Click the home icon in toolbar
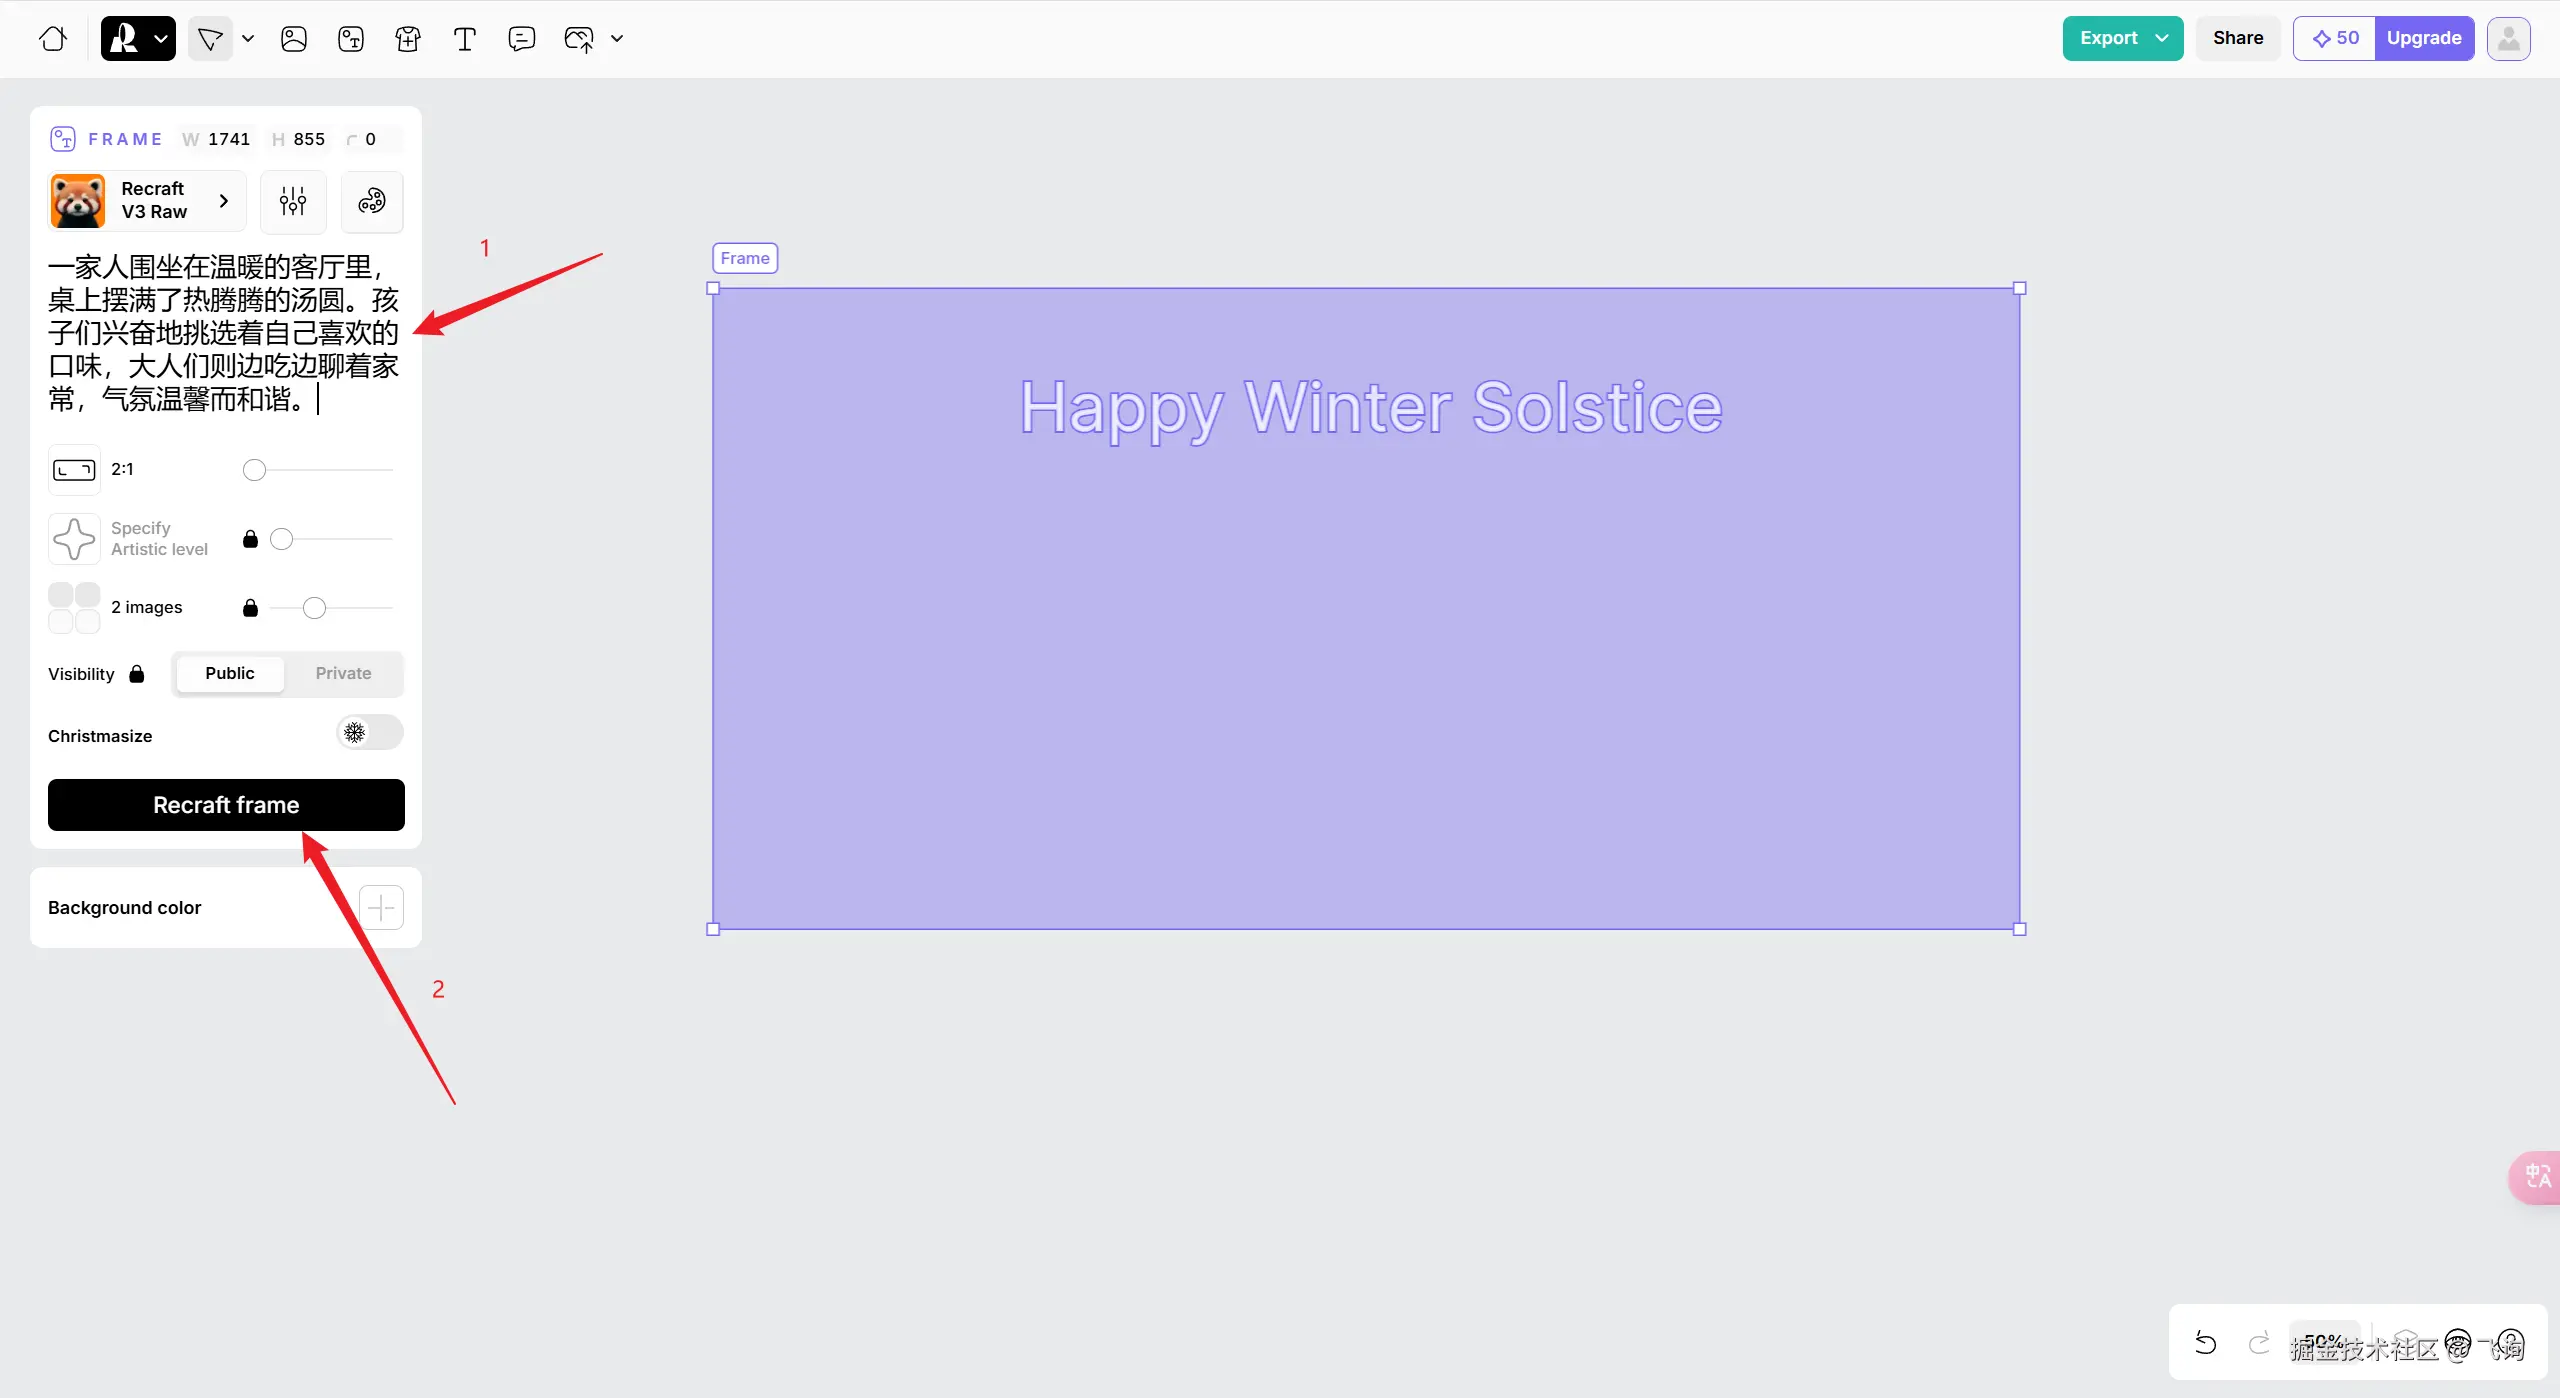Image resolution: width=2560 pixels, height=1398 pixels. tap(53, 38)
